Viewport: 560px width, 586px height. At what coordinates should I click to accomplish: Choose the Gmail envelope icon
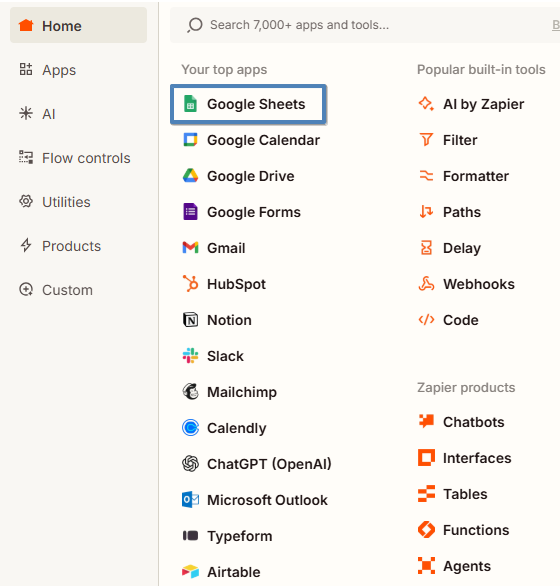(190, 247)
